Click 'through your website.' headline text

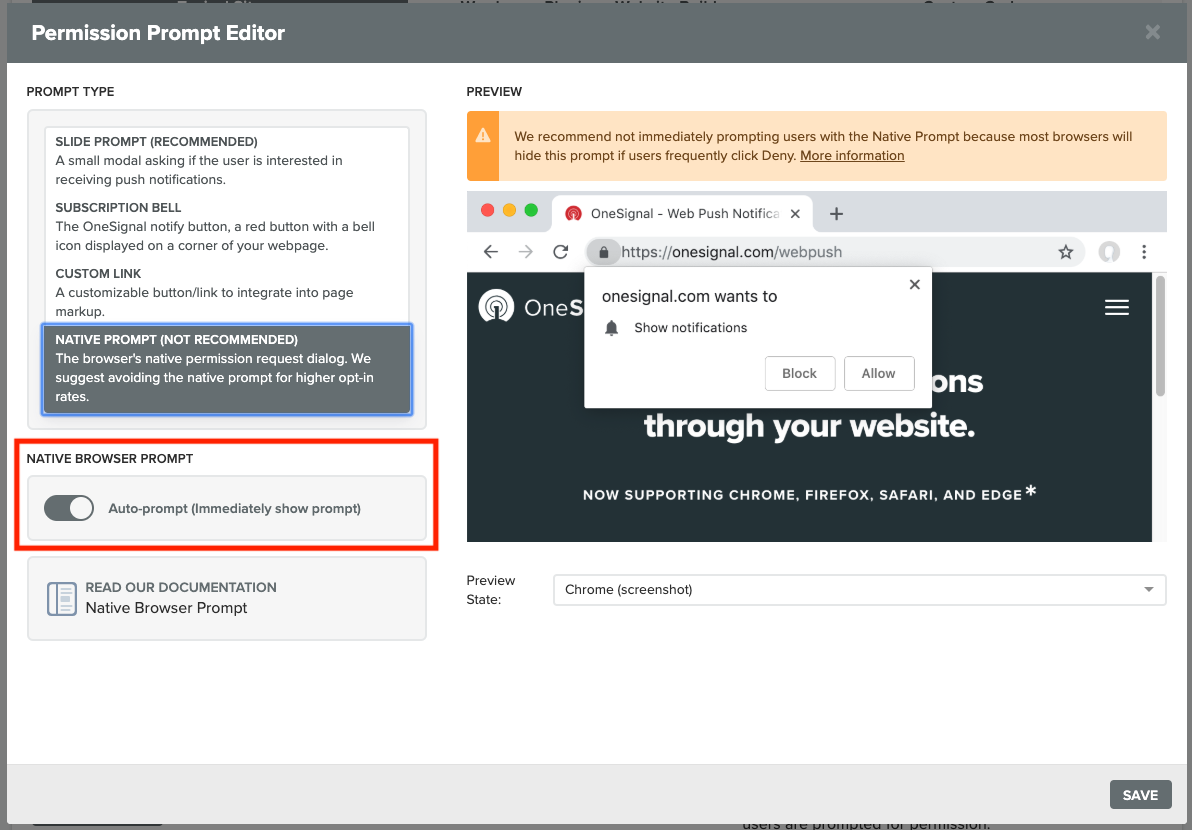[x=809, y=426]
